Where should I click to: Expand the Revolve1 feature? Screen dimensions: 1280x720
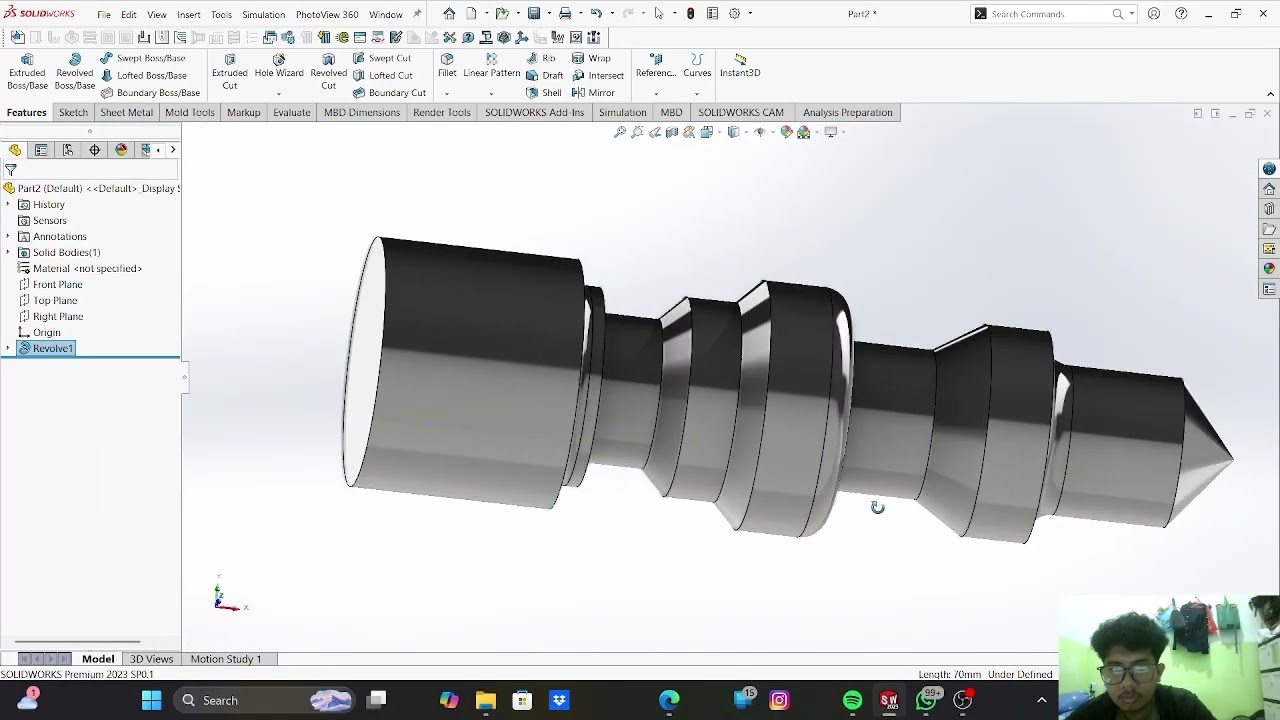pos(8,348)
